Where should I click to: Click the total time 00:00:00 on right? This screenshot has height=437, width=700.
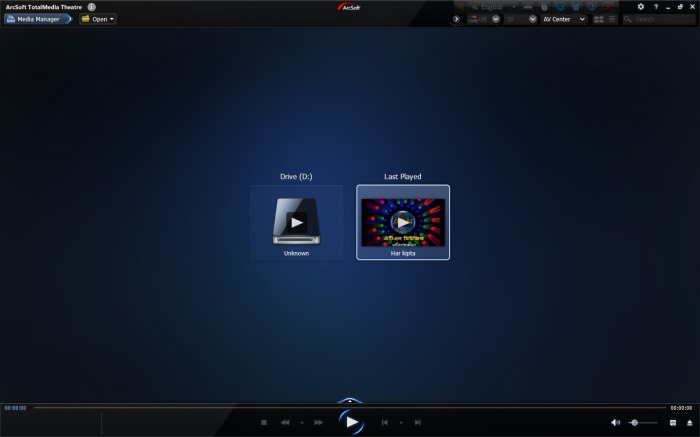[x=681, y=408]
